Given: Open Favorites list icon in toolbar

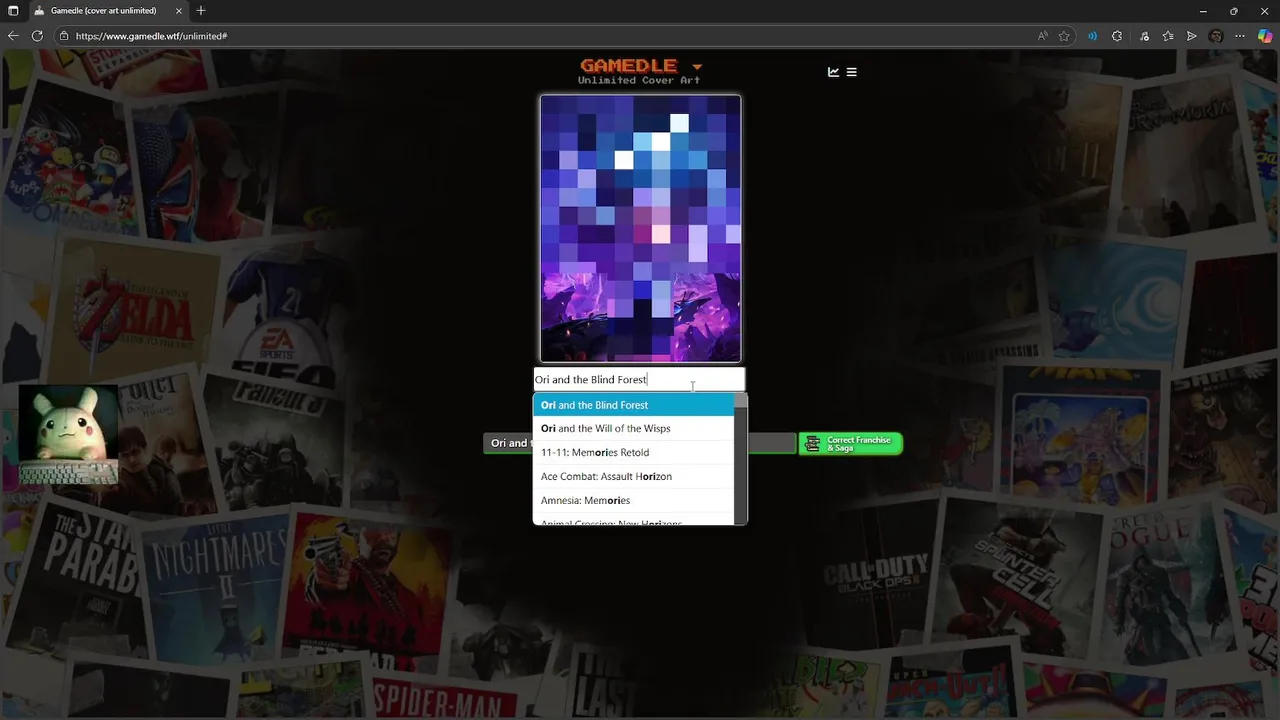Looking at the screenshot, I should [x=1168, y=36].
